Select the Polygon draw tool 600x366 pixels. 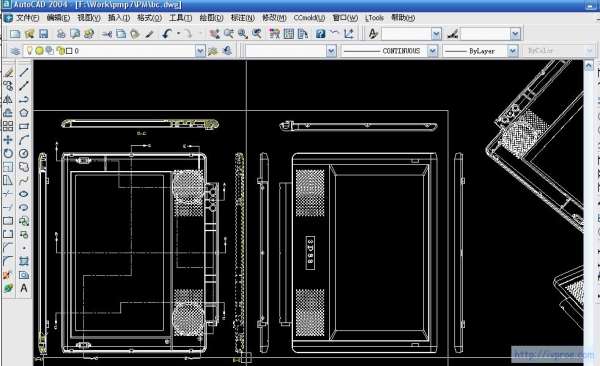point(24,113)
